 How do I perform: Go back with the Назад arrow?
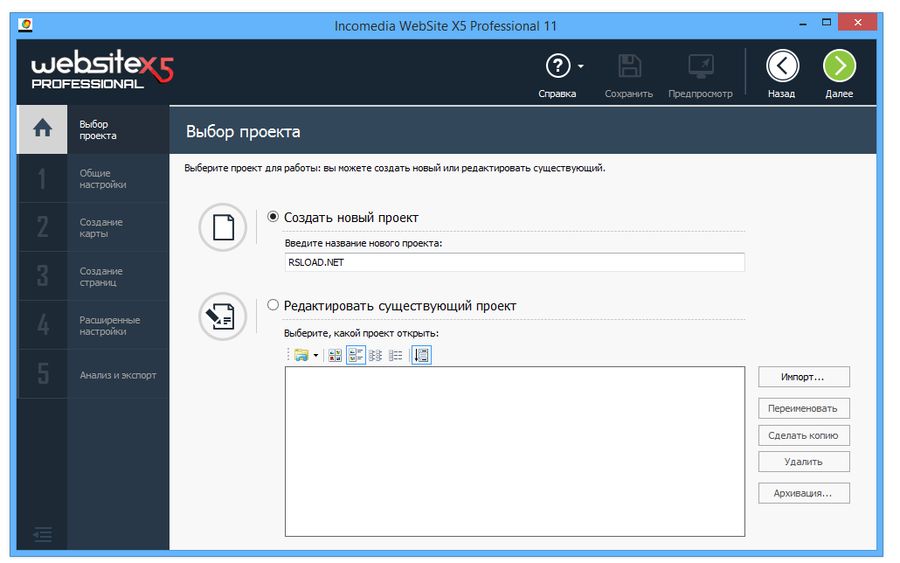782,66
